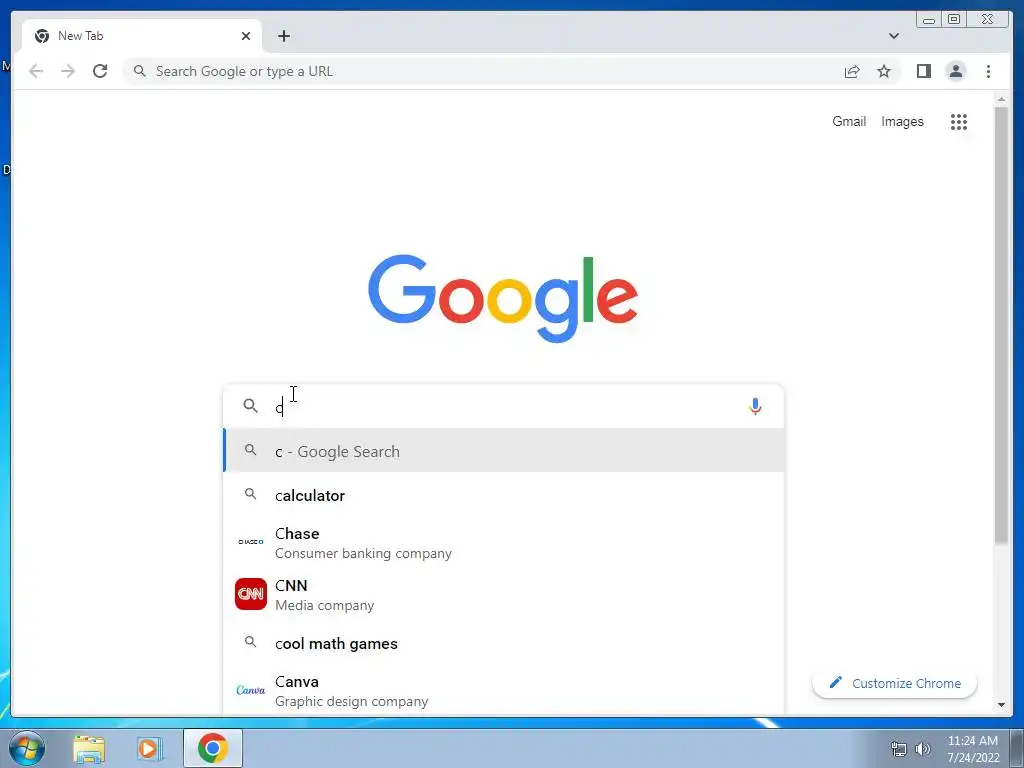The width and height of the screenshot is (1024, 768).
Task: Open the Google apps grid
Action: coord(959,121)
